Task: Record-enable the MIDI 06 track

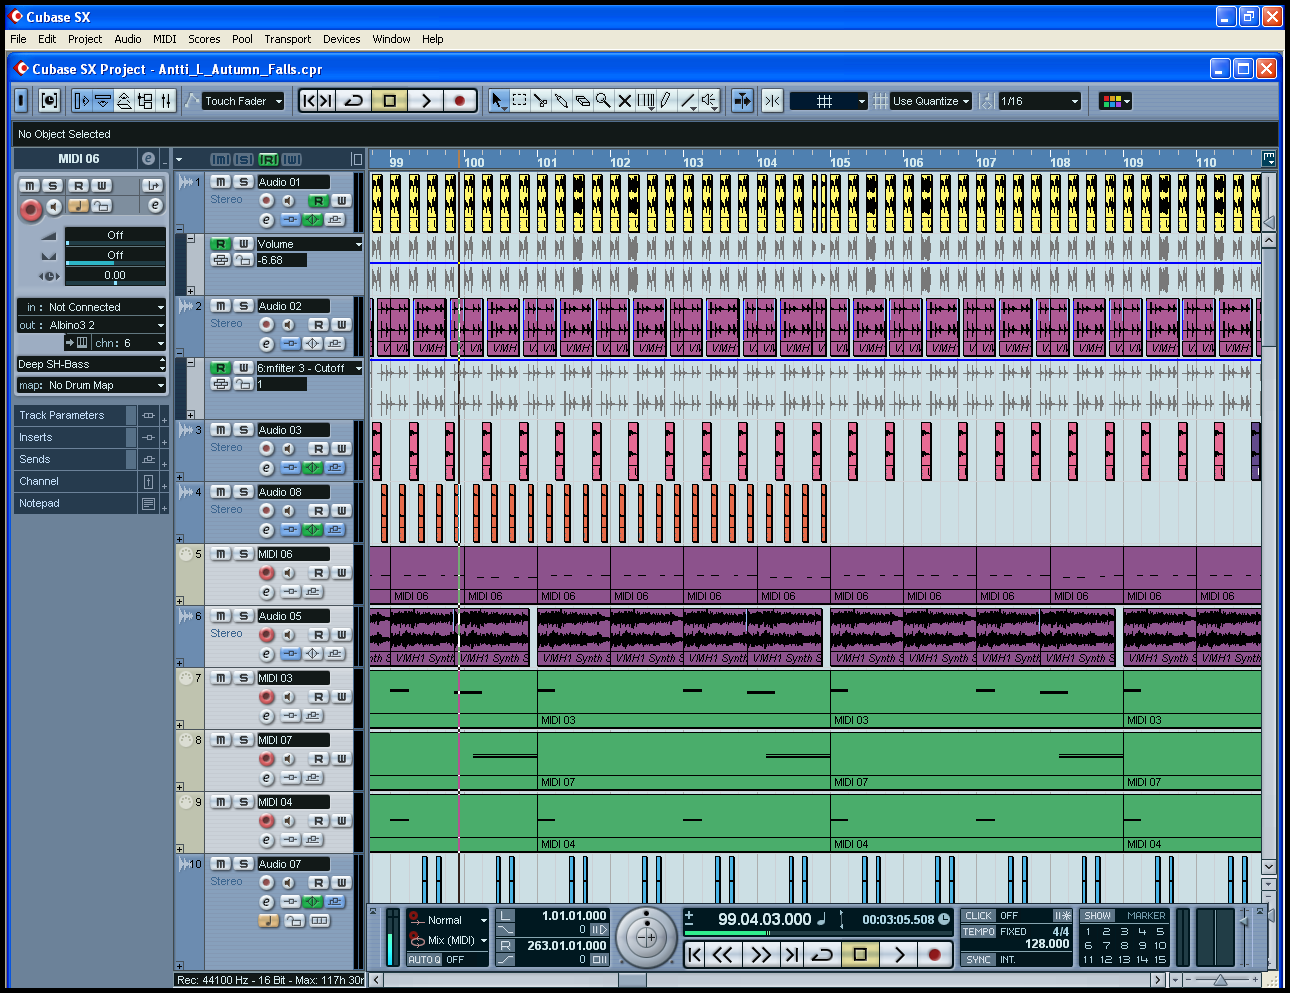Action: coord(266,573)
